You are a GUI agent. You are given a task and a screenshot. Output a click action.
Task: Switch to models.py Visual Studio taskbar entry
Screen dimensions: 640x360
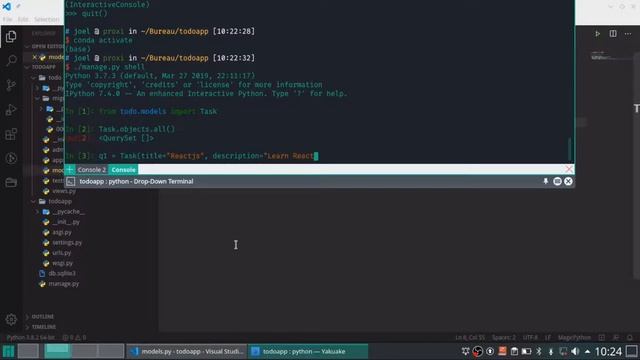(x=187, y=351)
